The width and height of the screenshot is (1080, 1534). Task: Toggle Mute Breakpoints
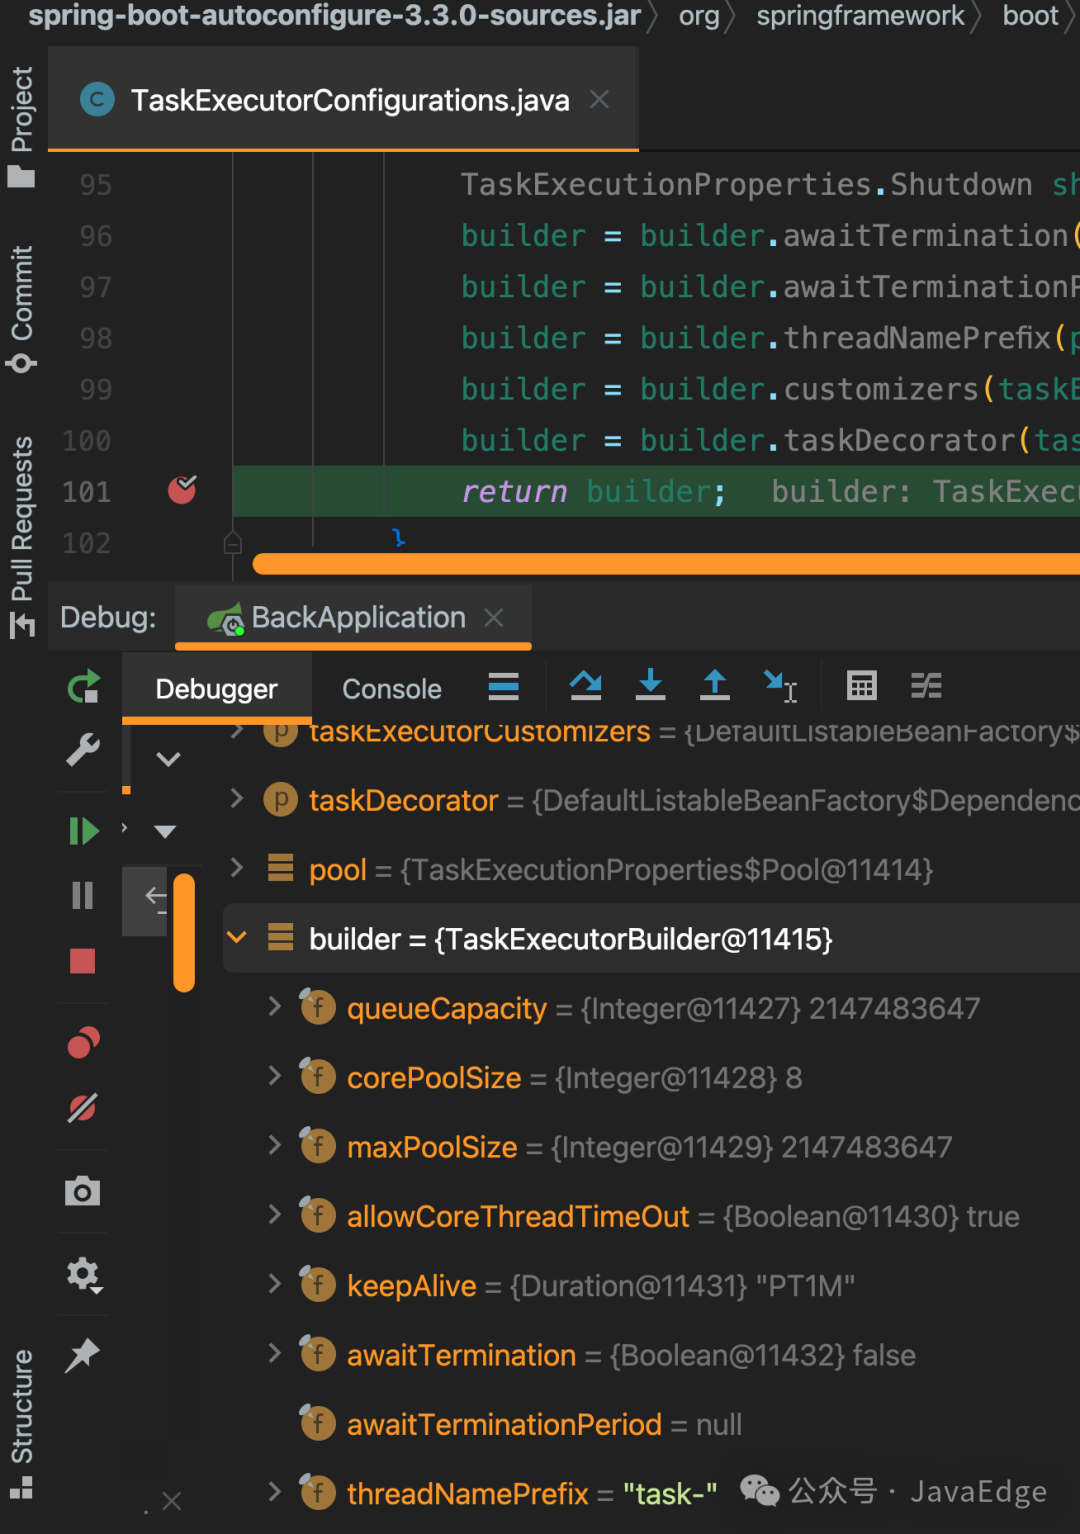click(83, 1108)
